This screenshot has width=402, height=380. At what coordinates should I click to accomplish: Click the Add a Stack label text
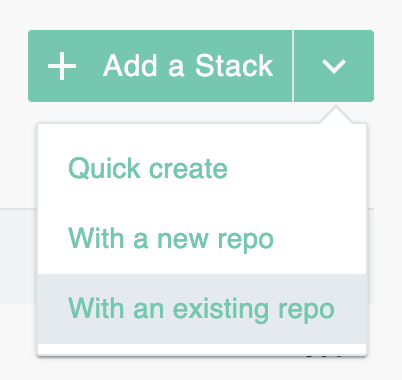point(188,66)
